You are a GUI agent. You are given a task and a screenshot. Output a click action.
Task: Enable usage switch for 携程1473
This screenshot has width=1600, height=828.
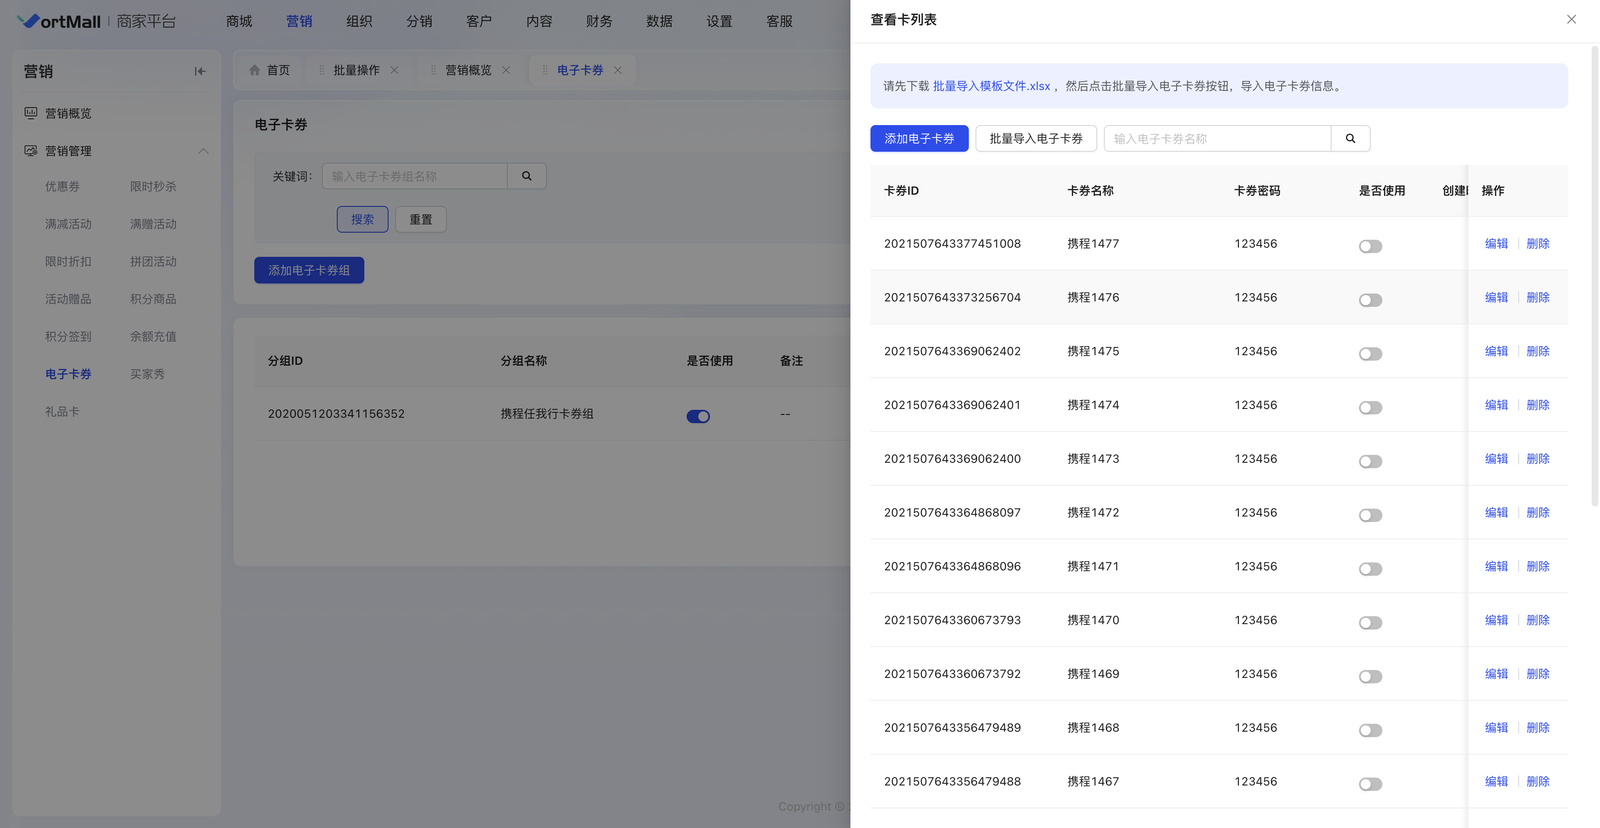1370,461
